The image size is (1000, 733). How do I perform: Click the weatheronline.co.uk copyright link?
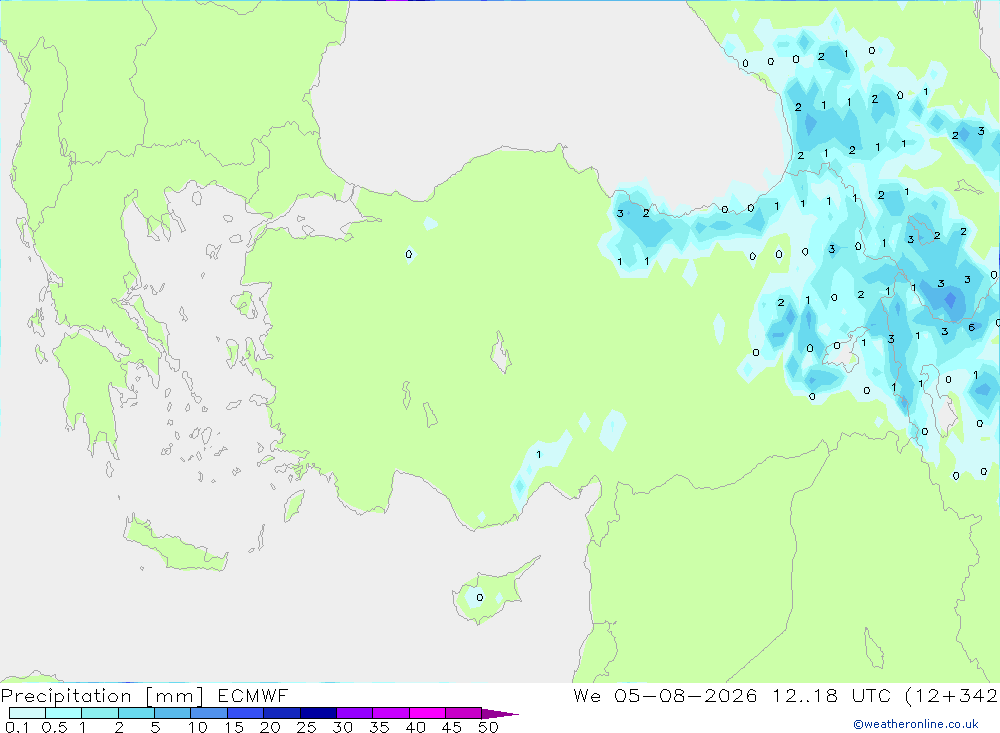coord(916,724)
